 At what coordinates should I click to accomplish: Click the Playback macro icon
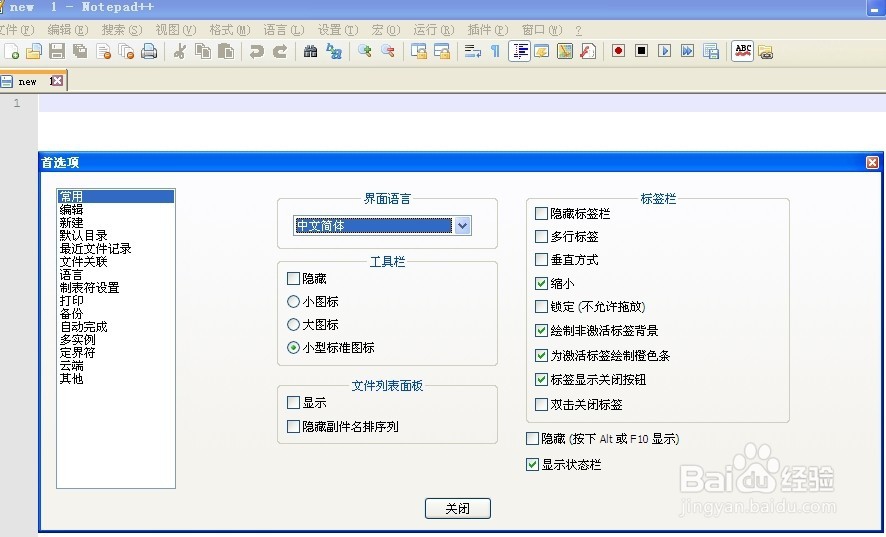(664, 51)
